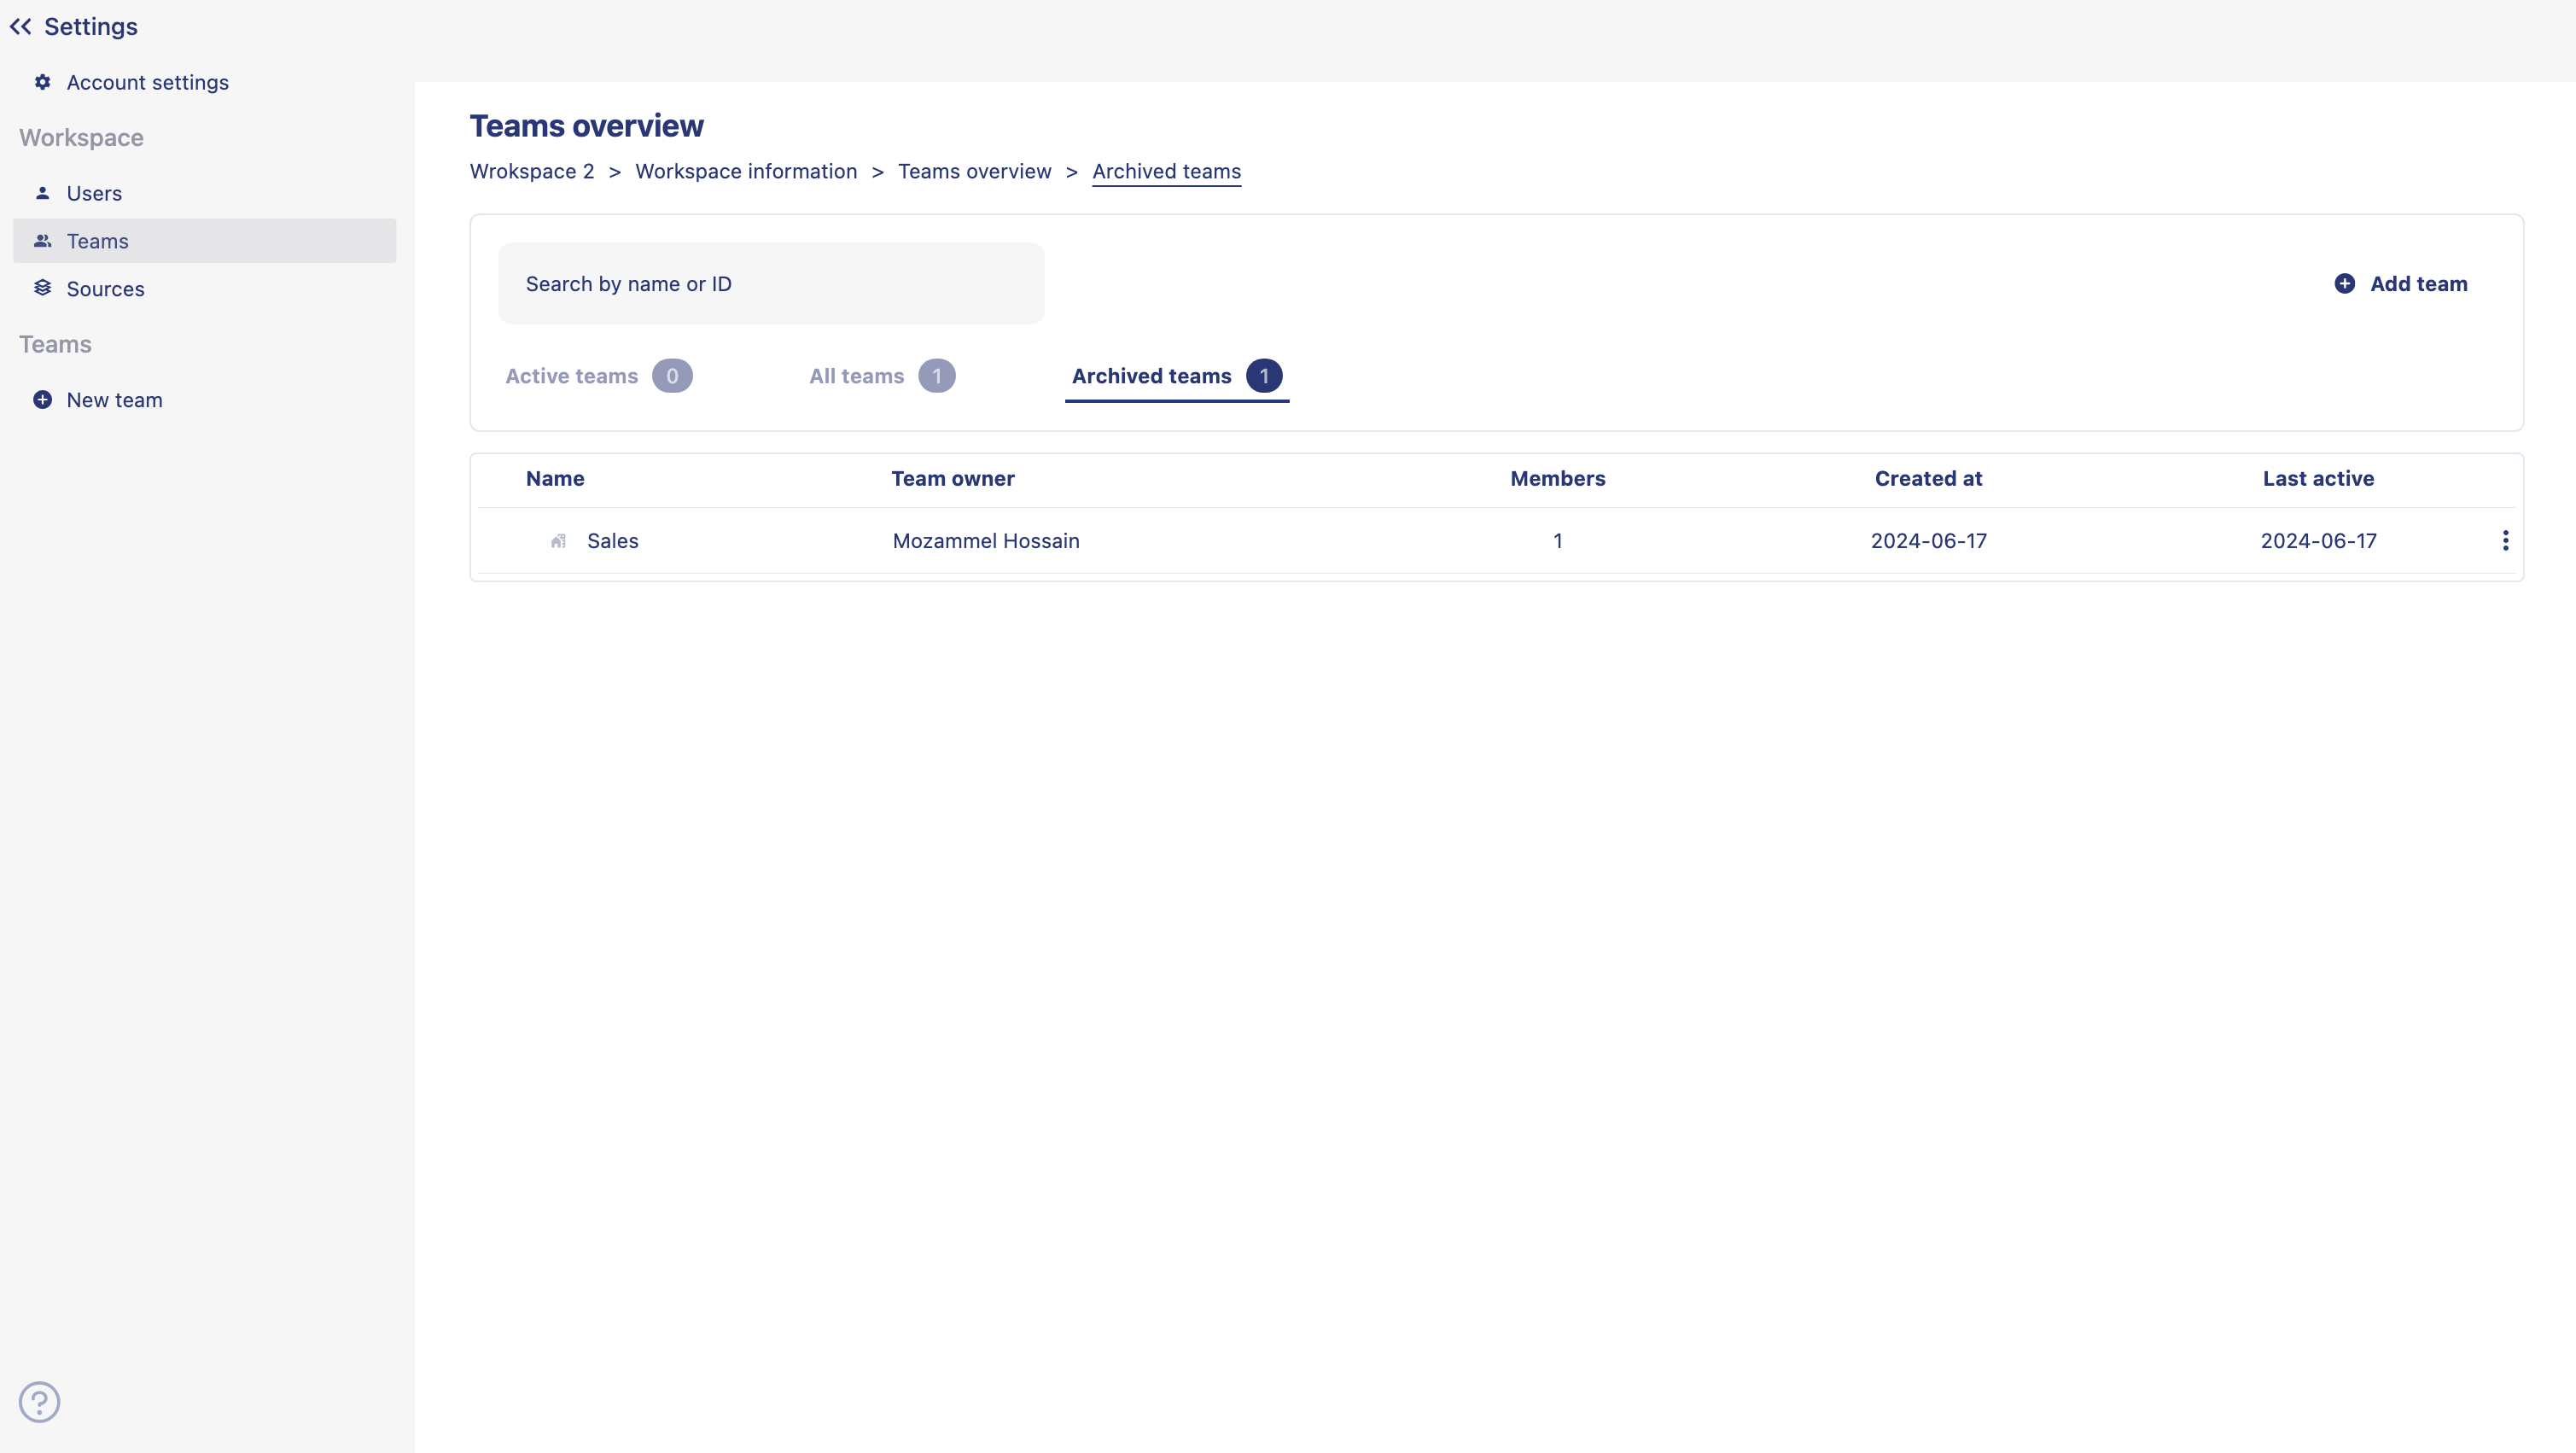Go to Workspace information breadcrumb

745,171
